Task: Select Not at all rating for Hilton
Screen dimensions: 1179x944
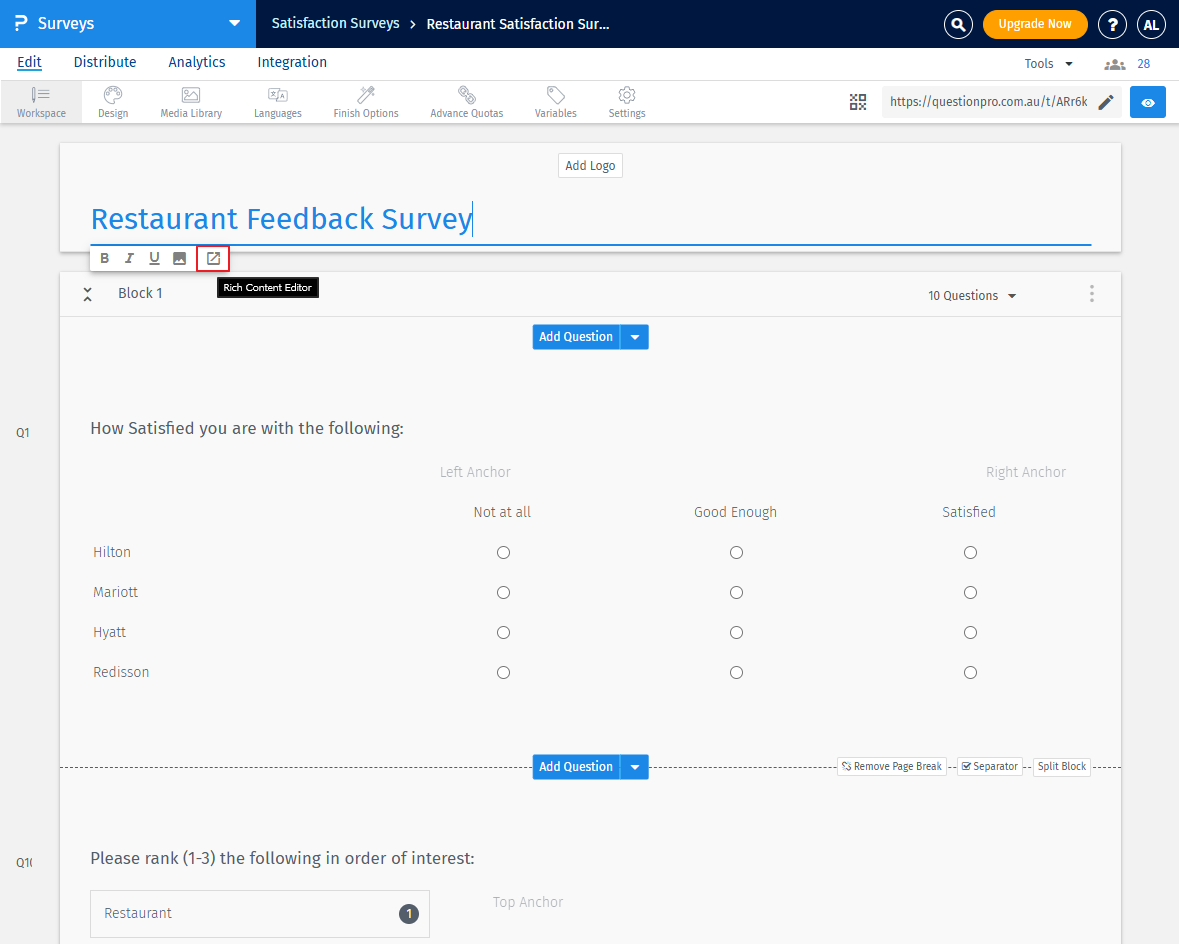Action: 503,552
